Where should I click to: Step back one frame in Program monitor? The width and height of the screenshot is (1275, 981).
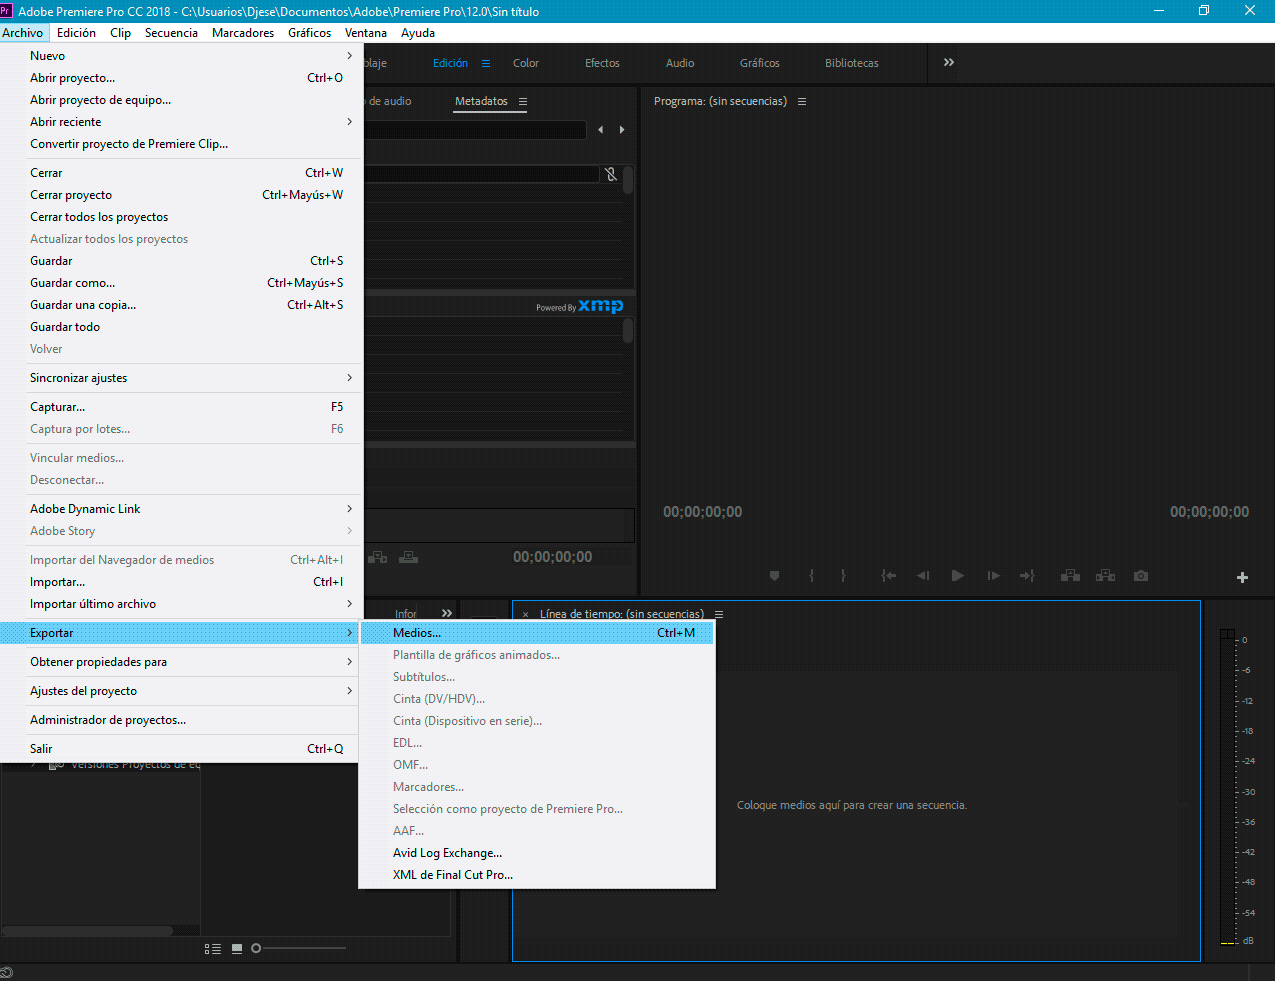pos(923,576)
